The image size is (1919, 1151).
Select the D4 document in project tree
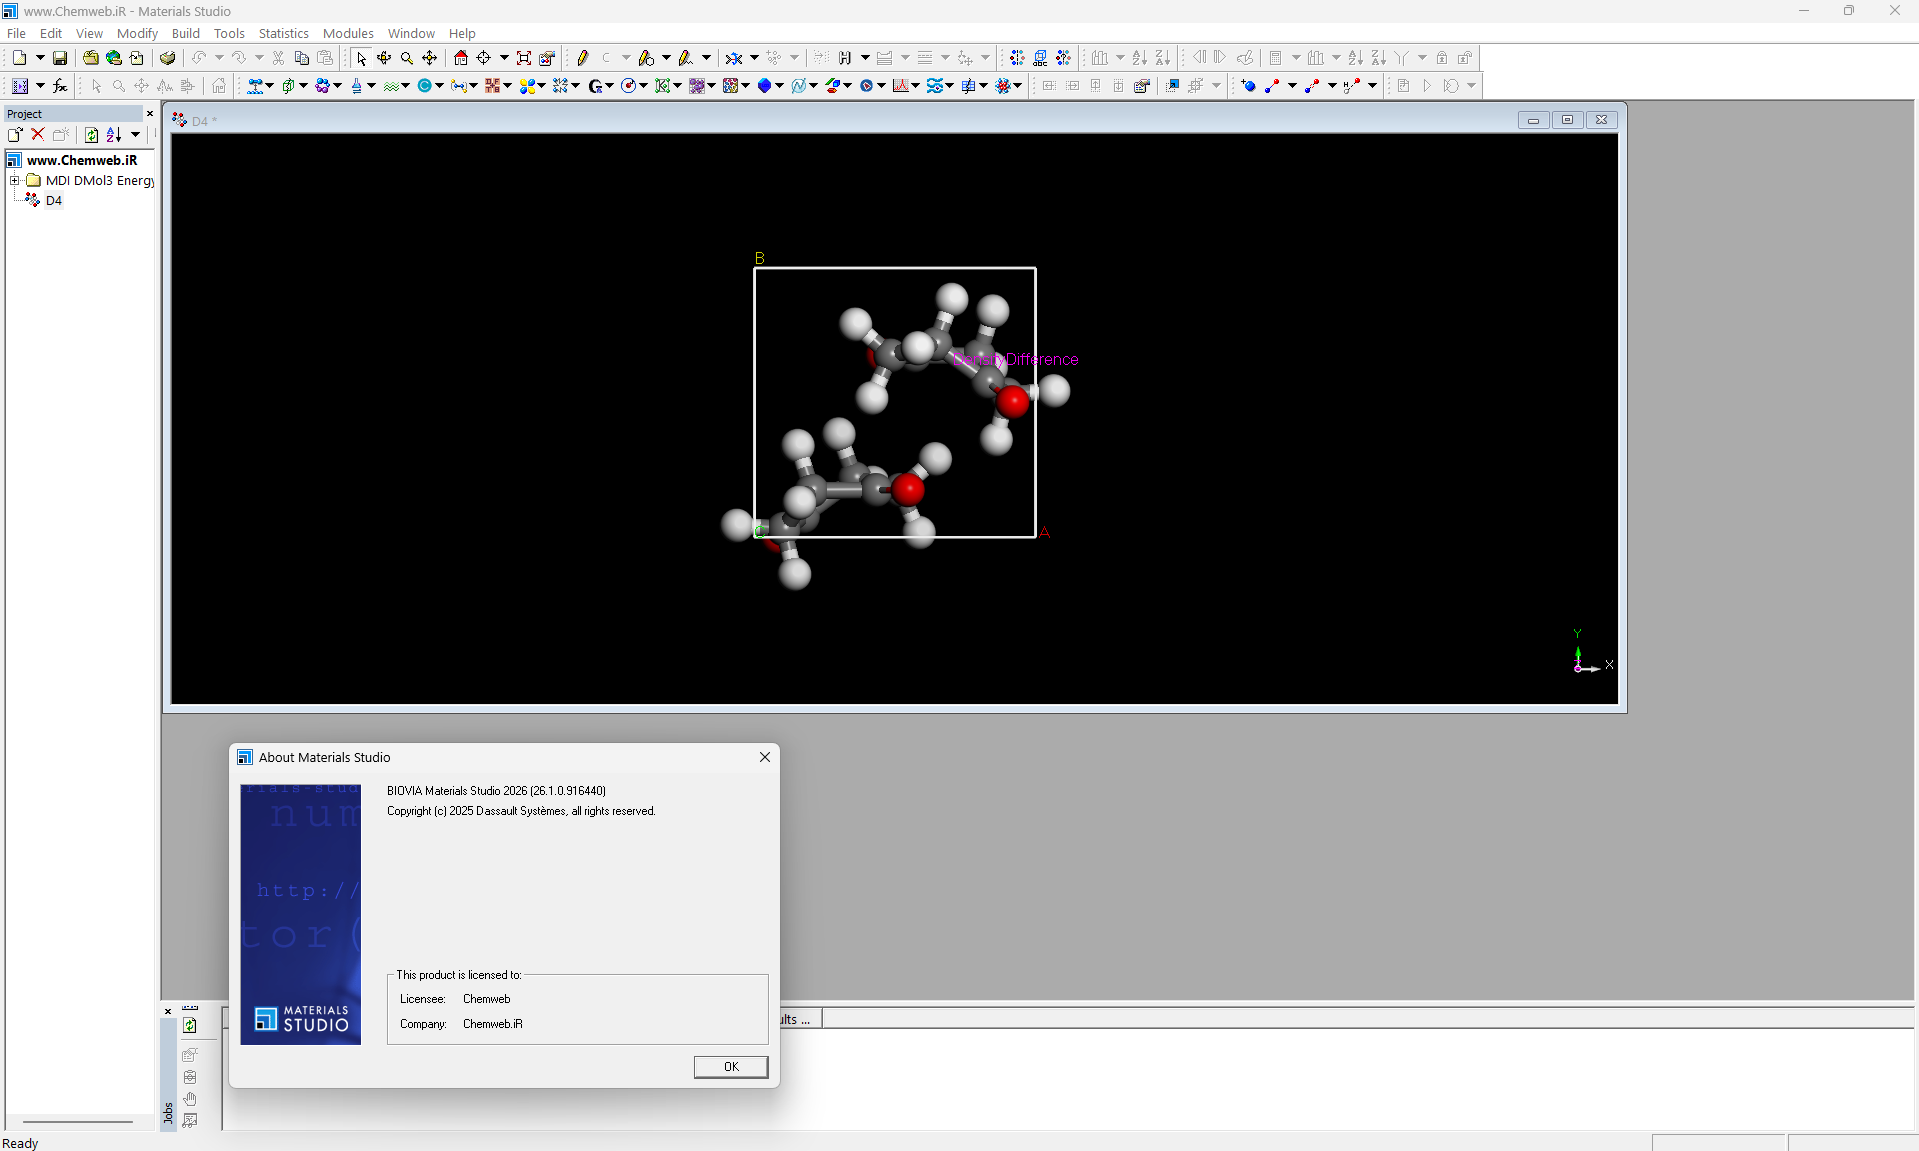[x=54, y=201]
